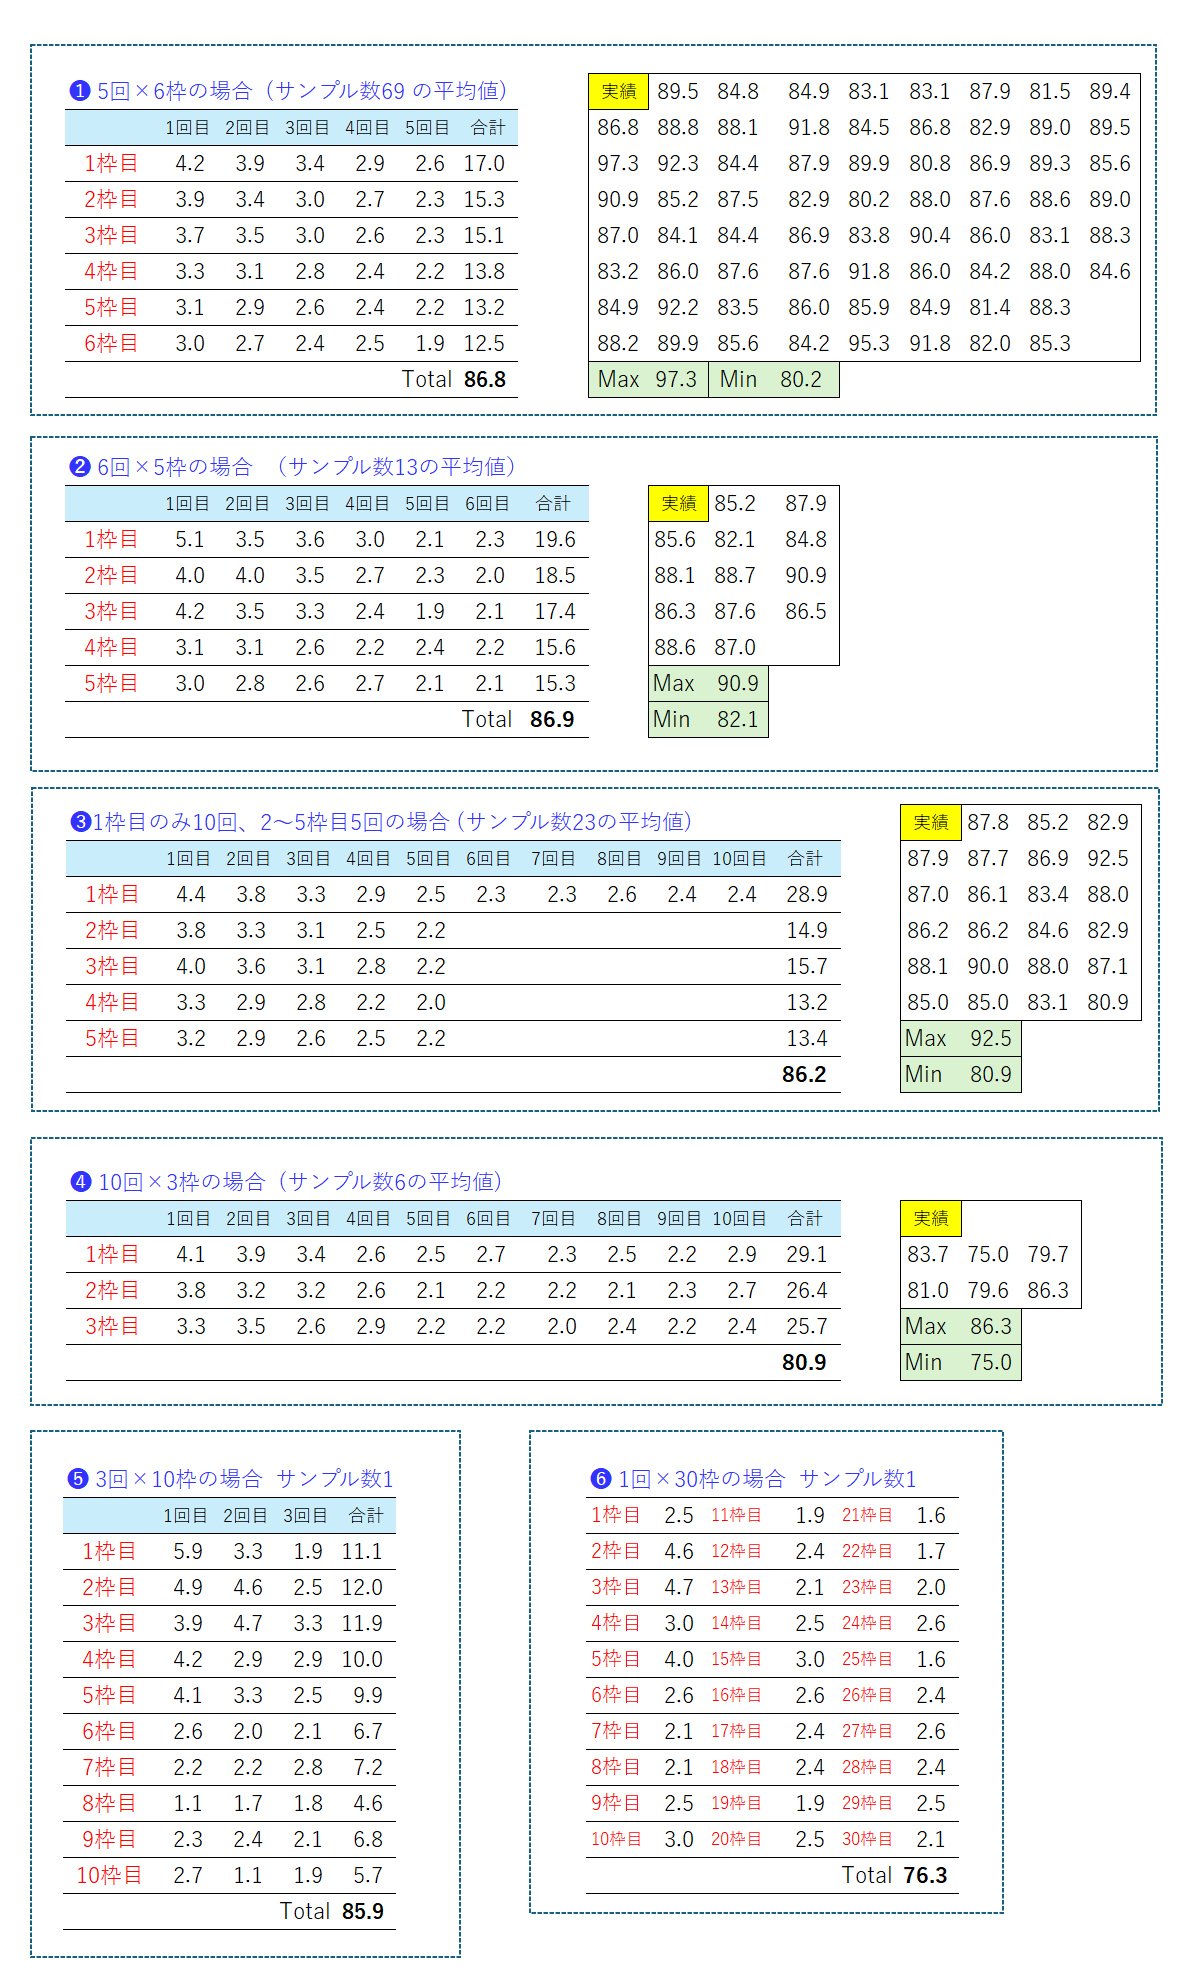Click the 3回目 header in the 3回×10枠 table
The image size is (1198, 1984).
point(306,1516)
